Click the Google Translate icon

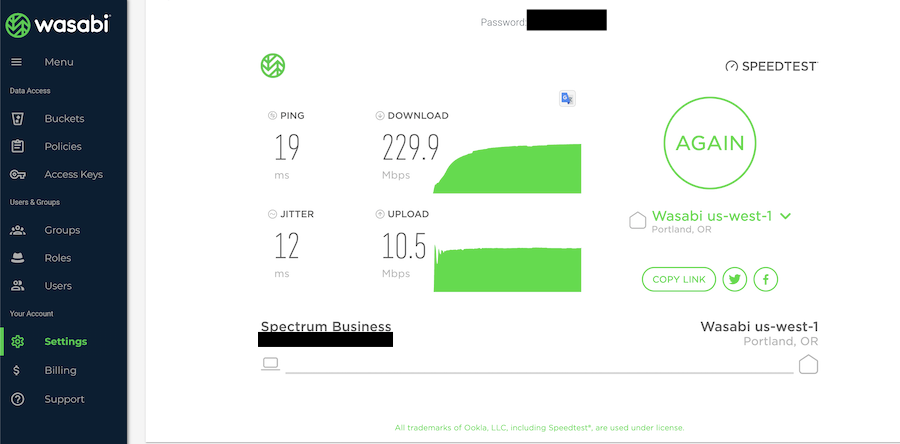(x=567, y=99)
